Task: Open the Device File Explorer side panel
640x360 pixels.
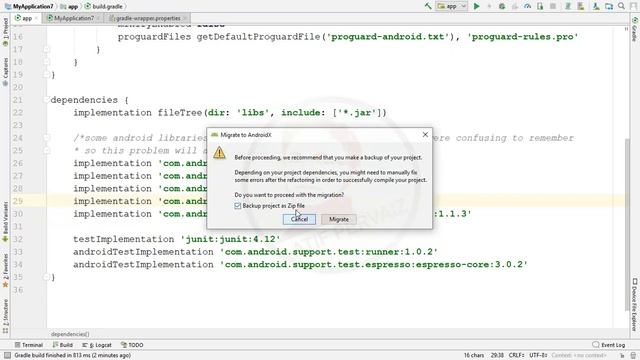Action: 635,304
